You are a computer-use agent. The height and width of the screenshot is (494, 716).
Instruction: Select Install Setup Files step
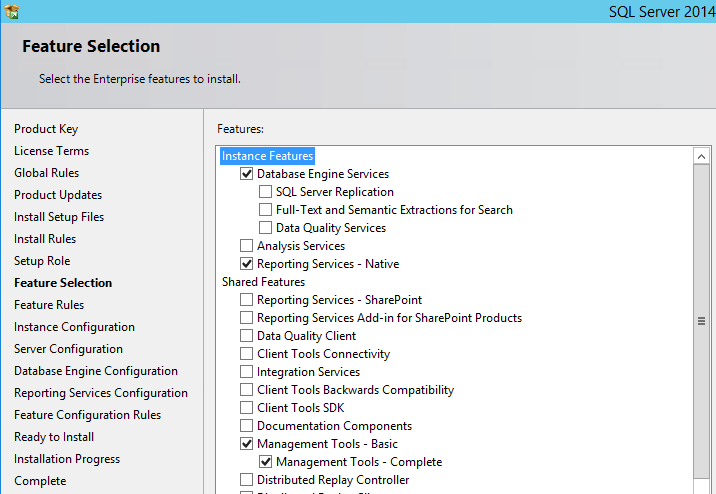click(x=59, y=217)
